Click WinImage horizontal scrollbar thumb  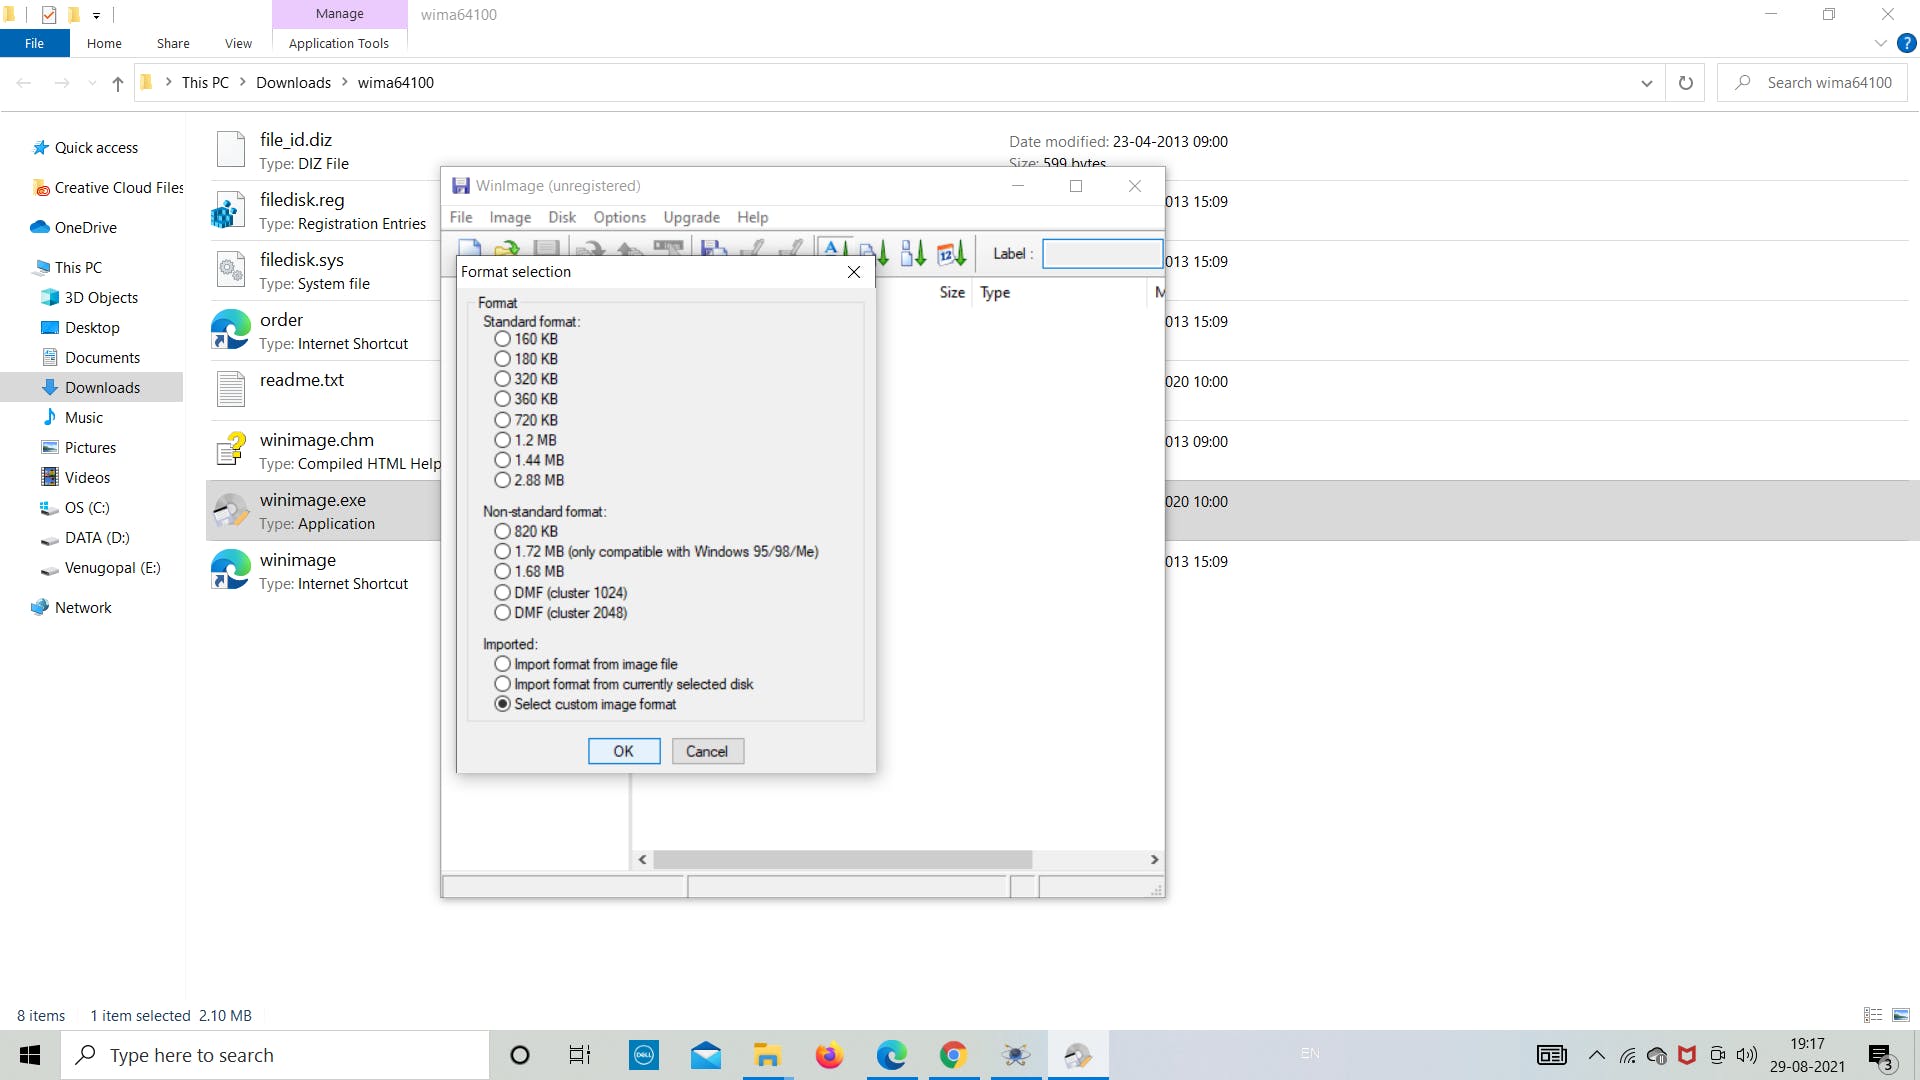point(843,860)
